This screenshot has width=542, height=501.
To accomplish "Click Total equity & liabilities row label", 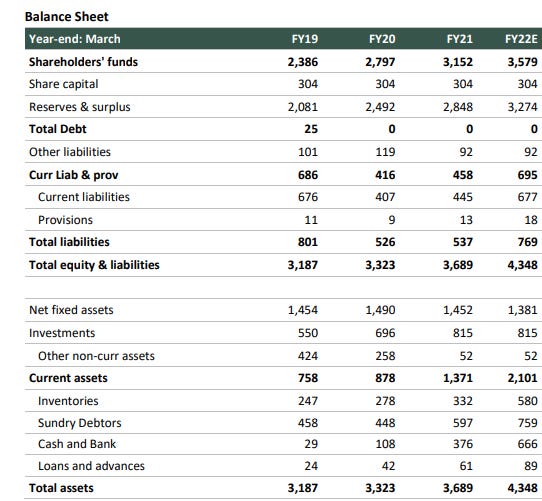I will (x=94, y=265).
